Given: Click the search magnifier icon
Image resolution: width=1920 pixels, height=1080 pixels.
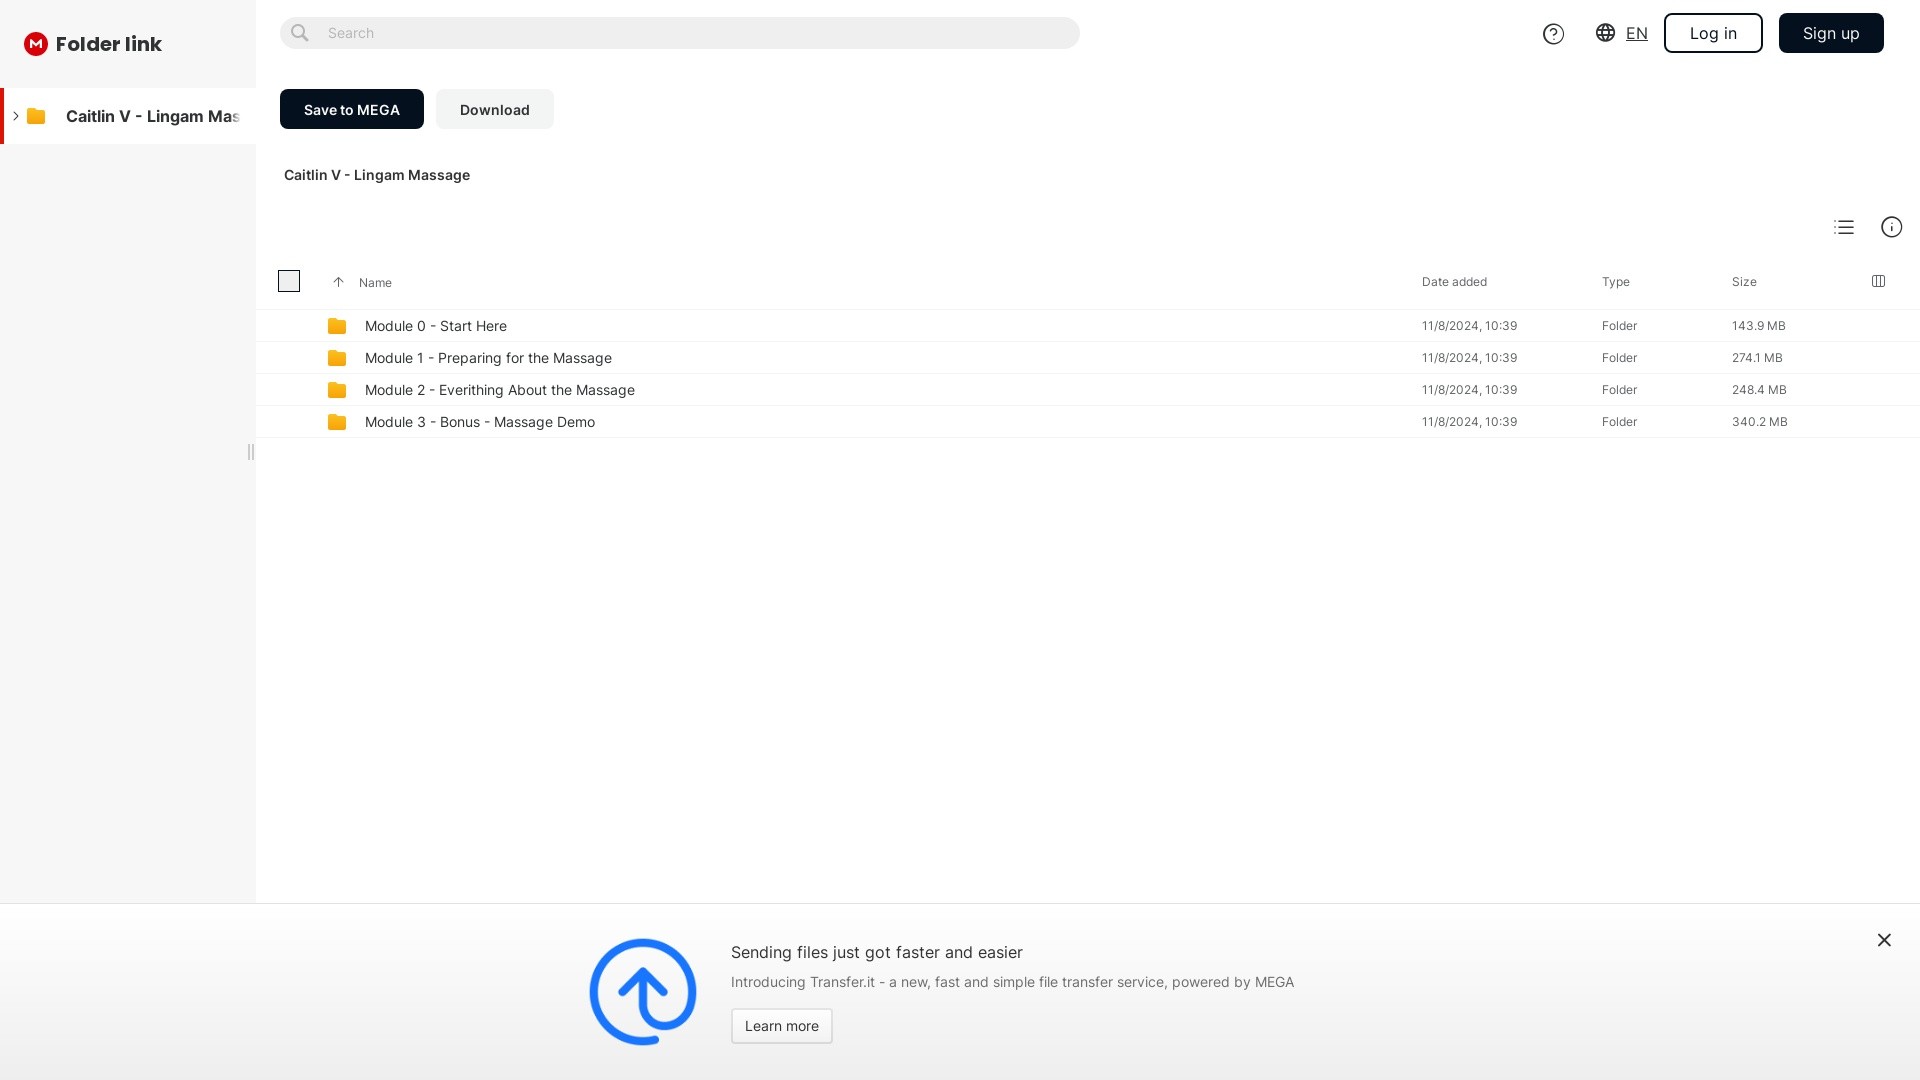Looking at the screenshot, I should 299,33.
